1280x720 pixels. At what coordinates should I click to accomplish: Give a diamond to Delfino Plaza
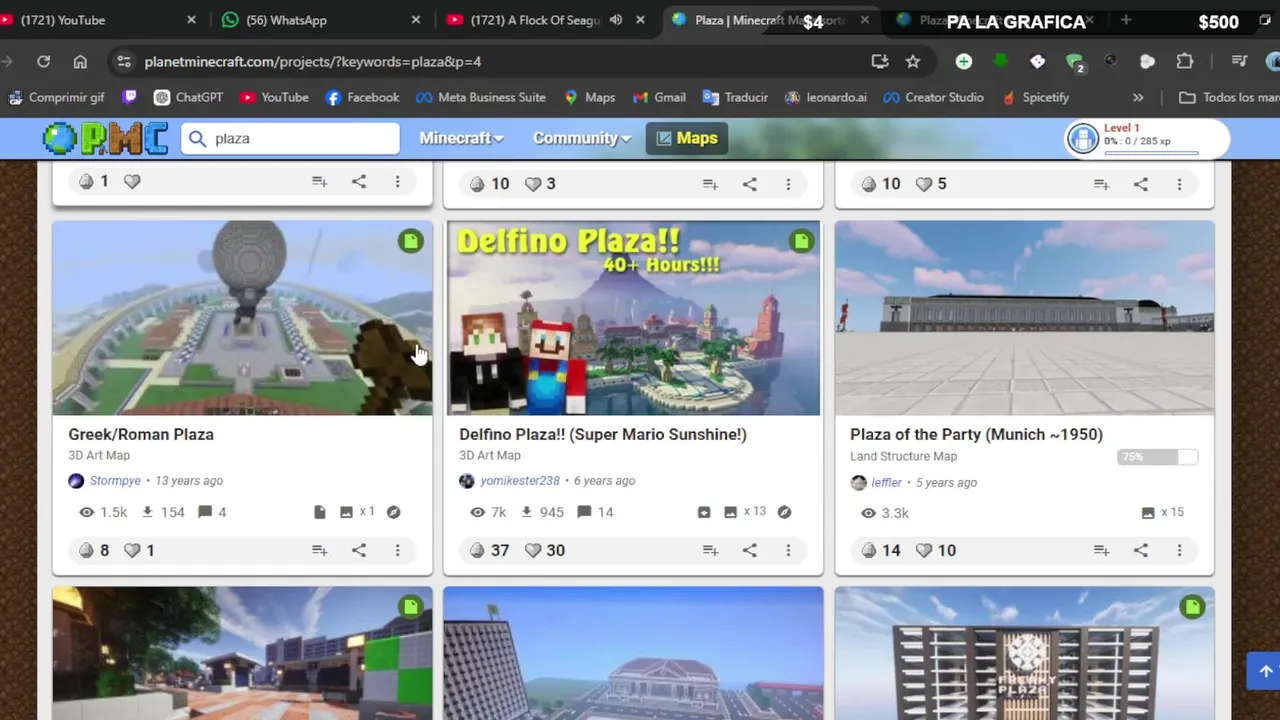click(x=477, y=550)
